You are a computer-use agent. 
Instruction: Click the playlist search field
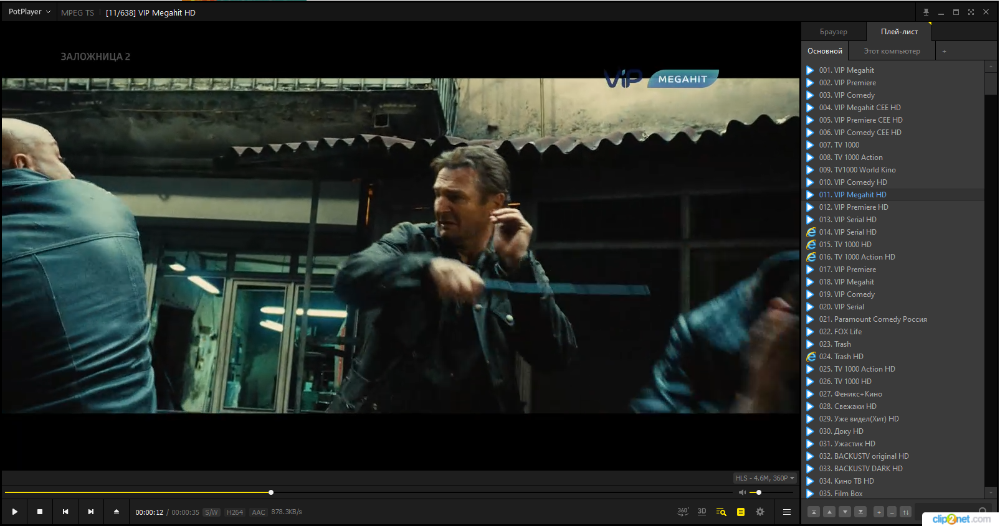(953, 511)
